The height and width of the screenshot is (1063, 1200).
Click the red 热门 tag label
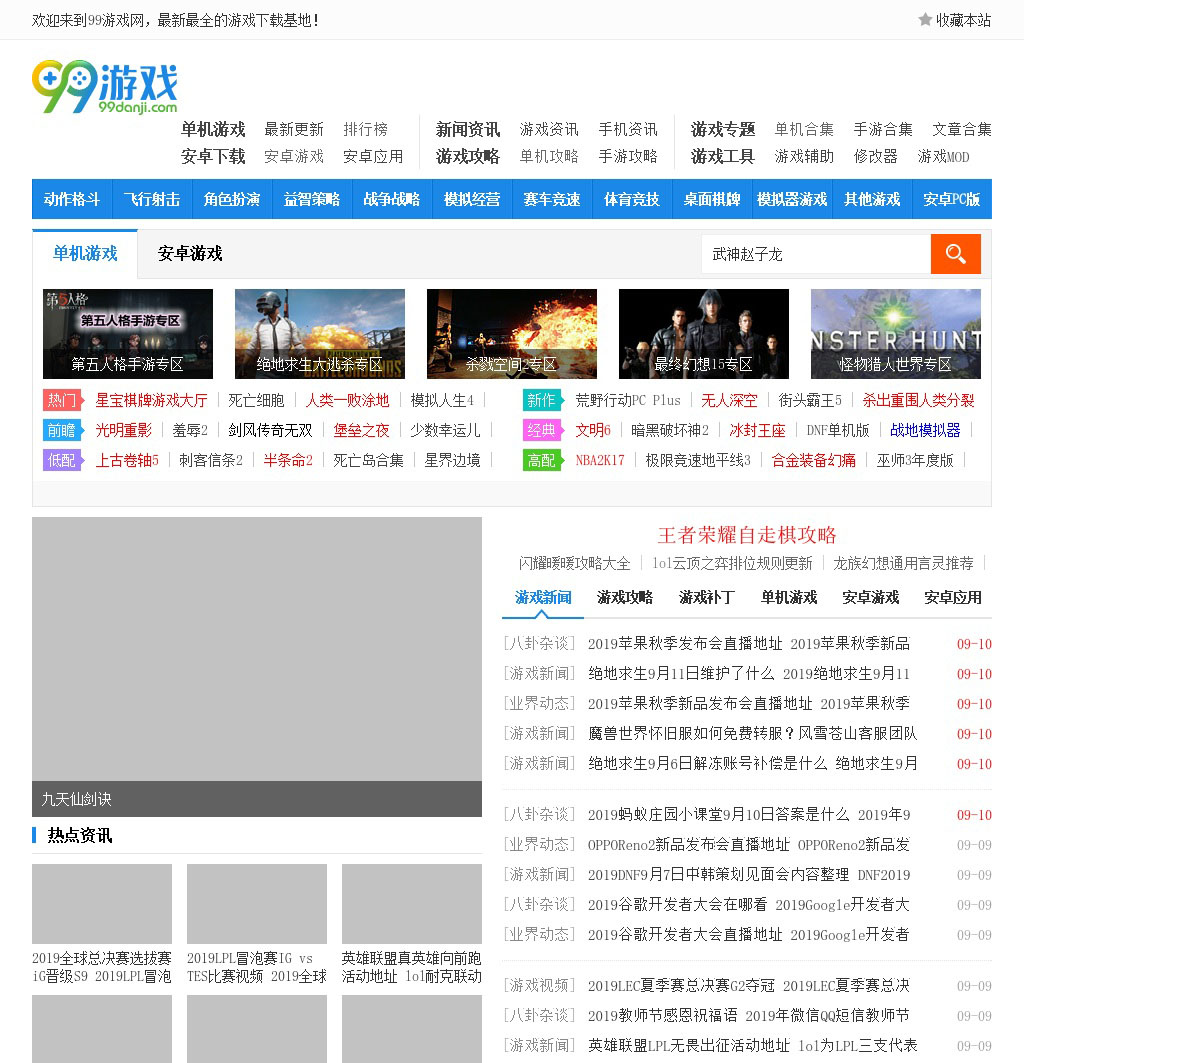(62, 400)
